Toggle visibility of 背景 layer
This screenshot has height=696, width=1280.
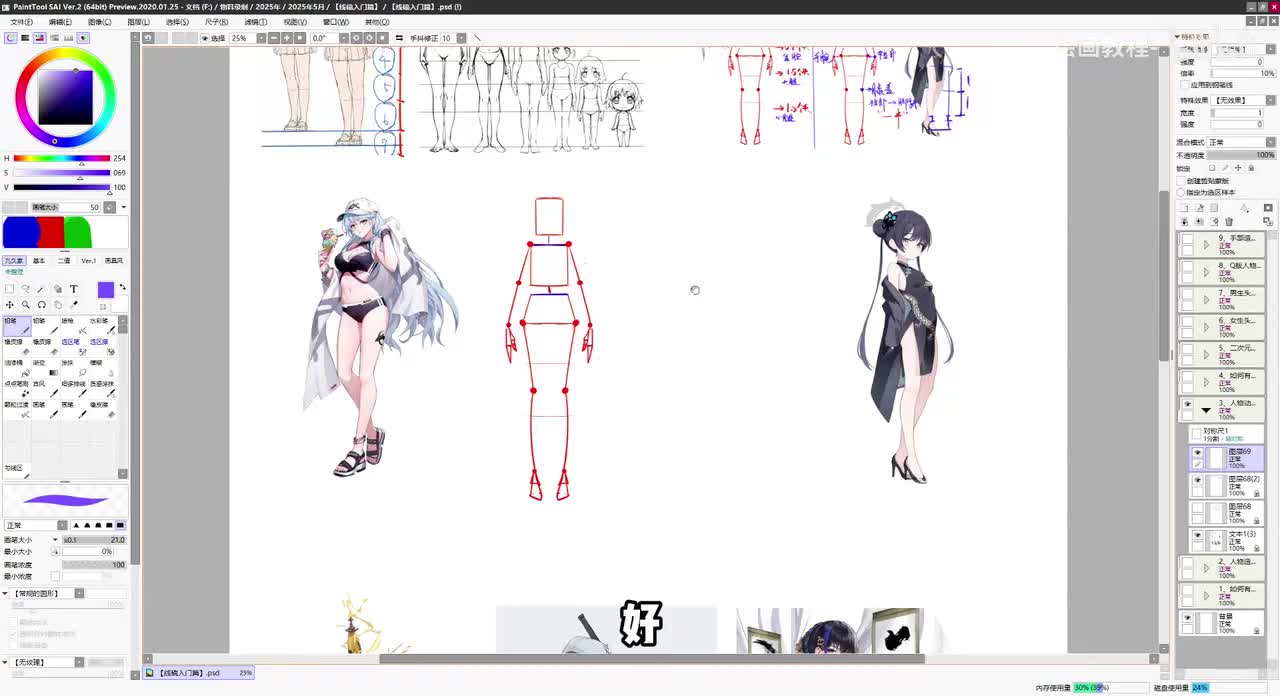coord(1187,619)
